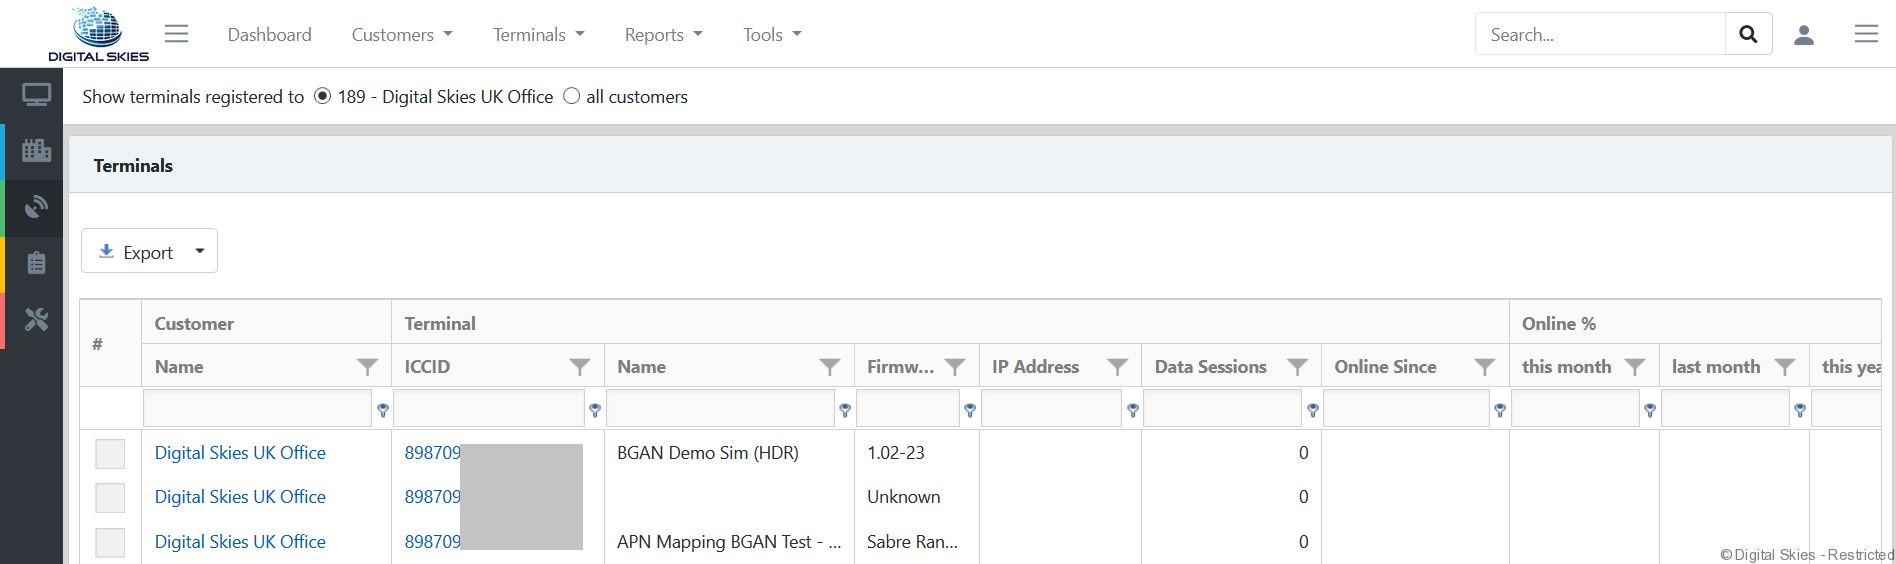Open the clipboard icon in sidebar

click(36, 263)
